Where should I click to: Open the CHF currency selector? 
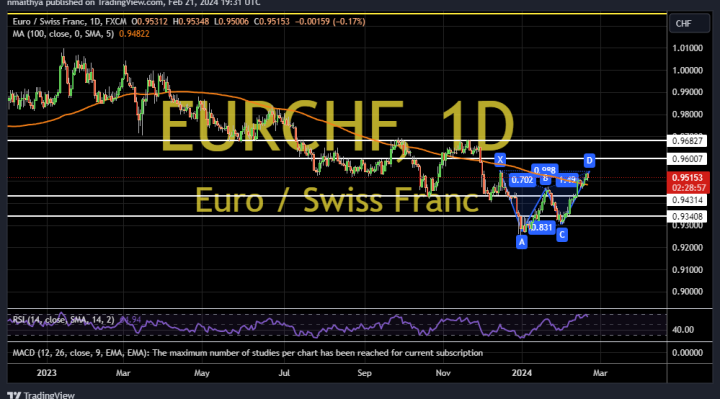click(x=684, y=24)
